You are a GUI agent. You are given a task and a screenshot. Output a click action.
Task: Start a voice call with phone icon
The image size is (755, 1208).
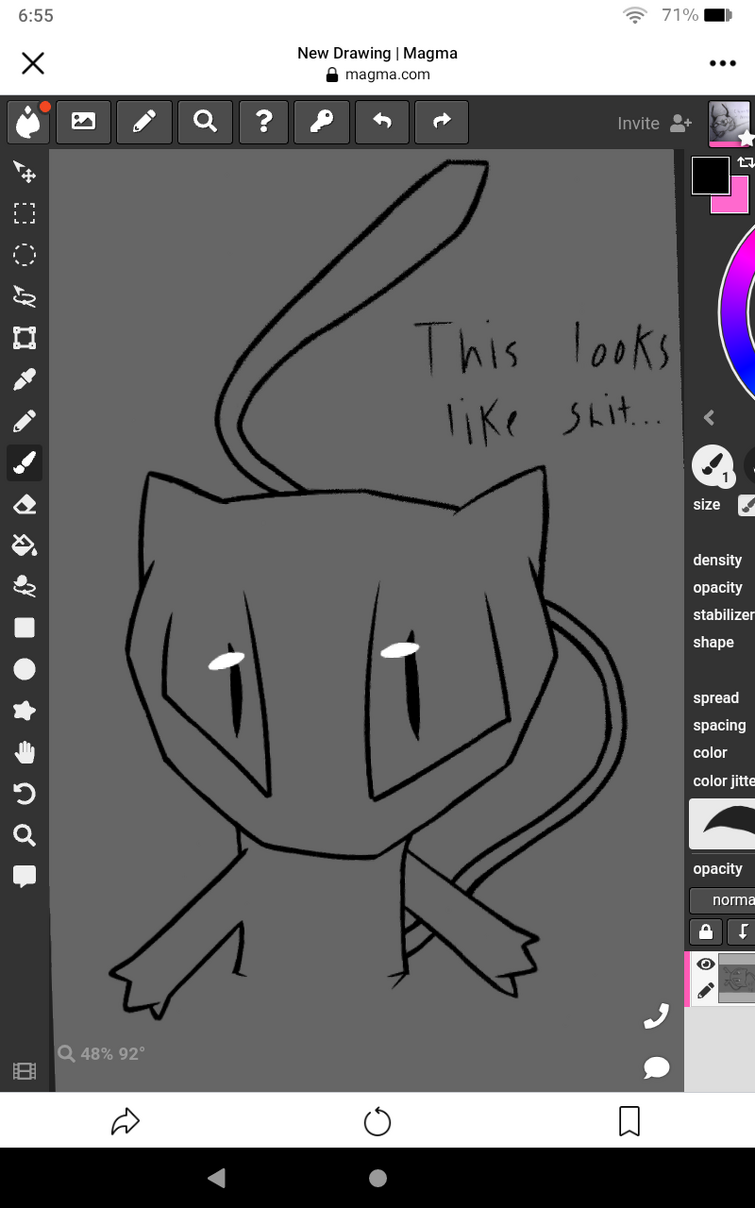656,1017
